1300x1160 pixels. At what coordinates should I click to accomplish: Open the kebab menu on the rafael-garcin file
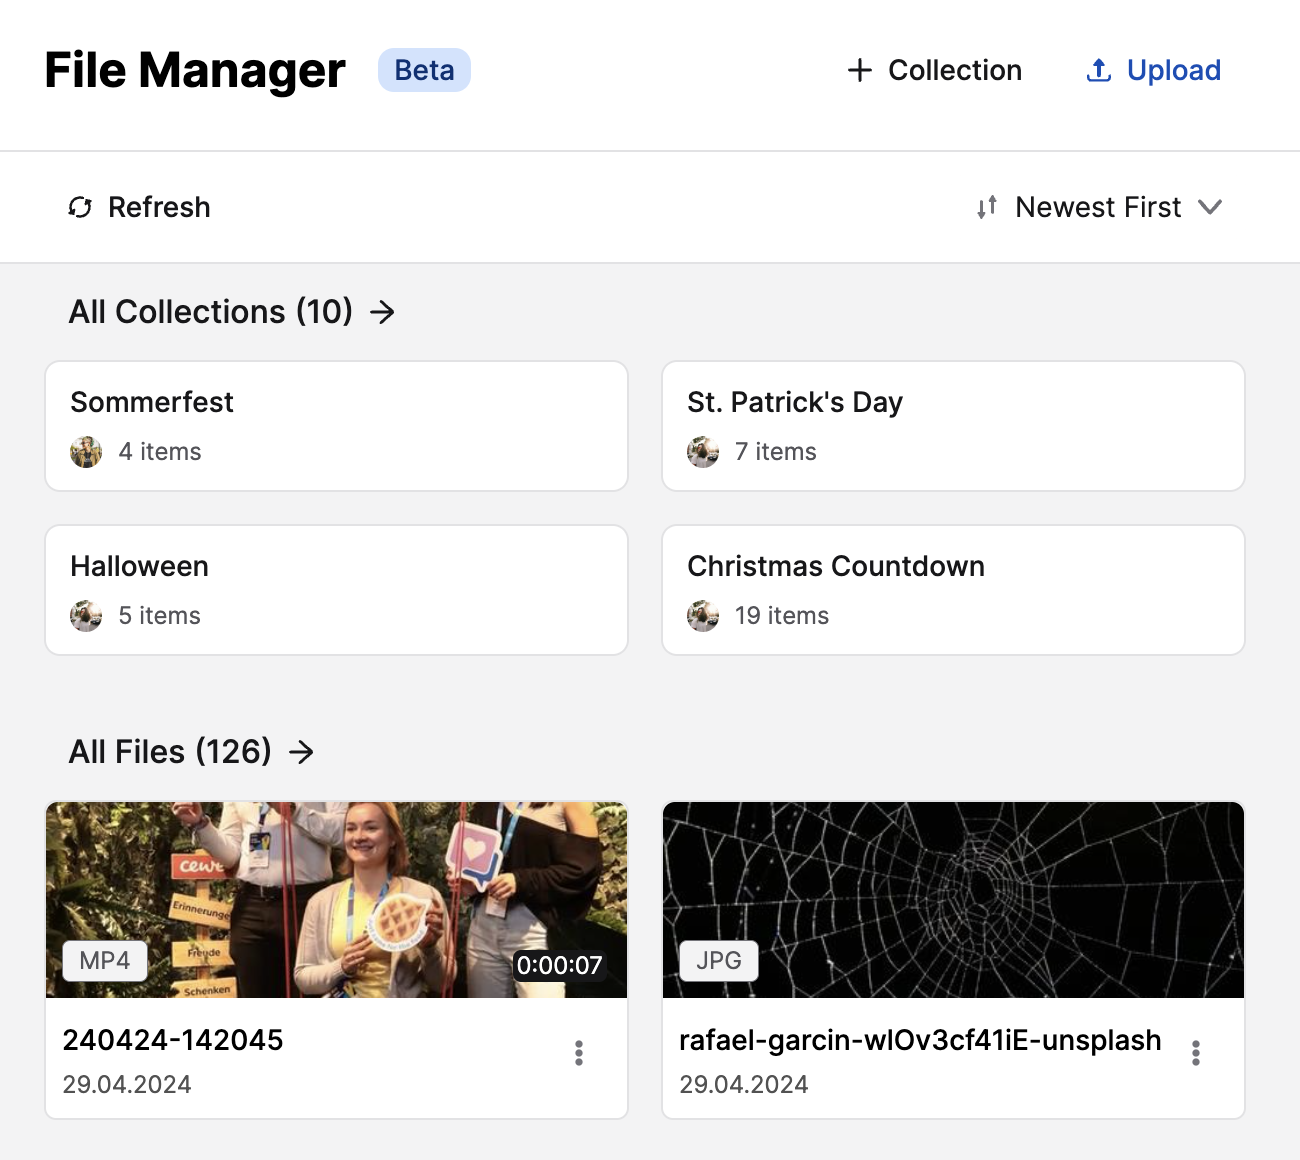[1195, 1052]
